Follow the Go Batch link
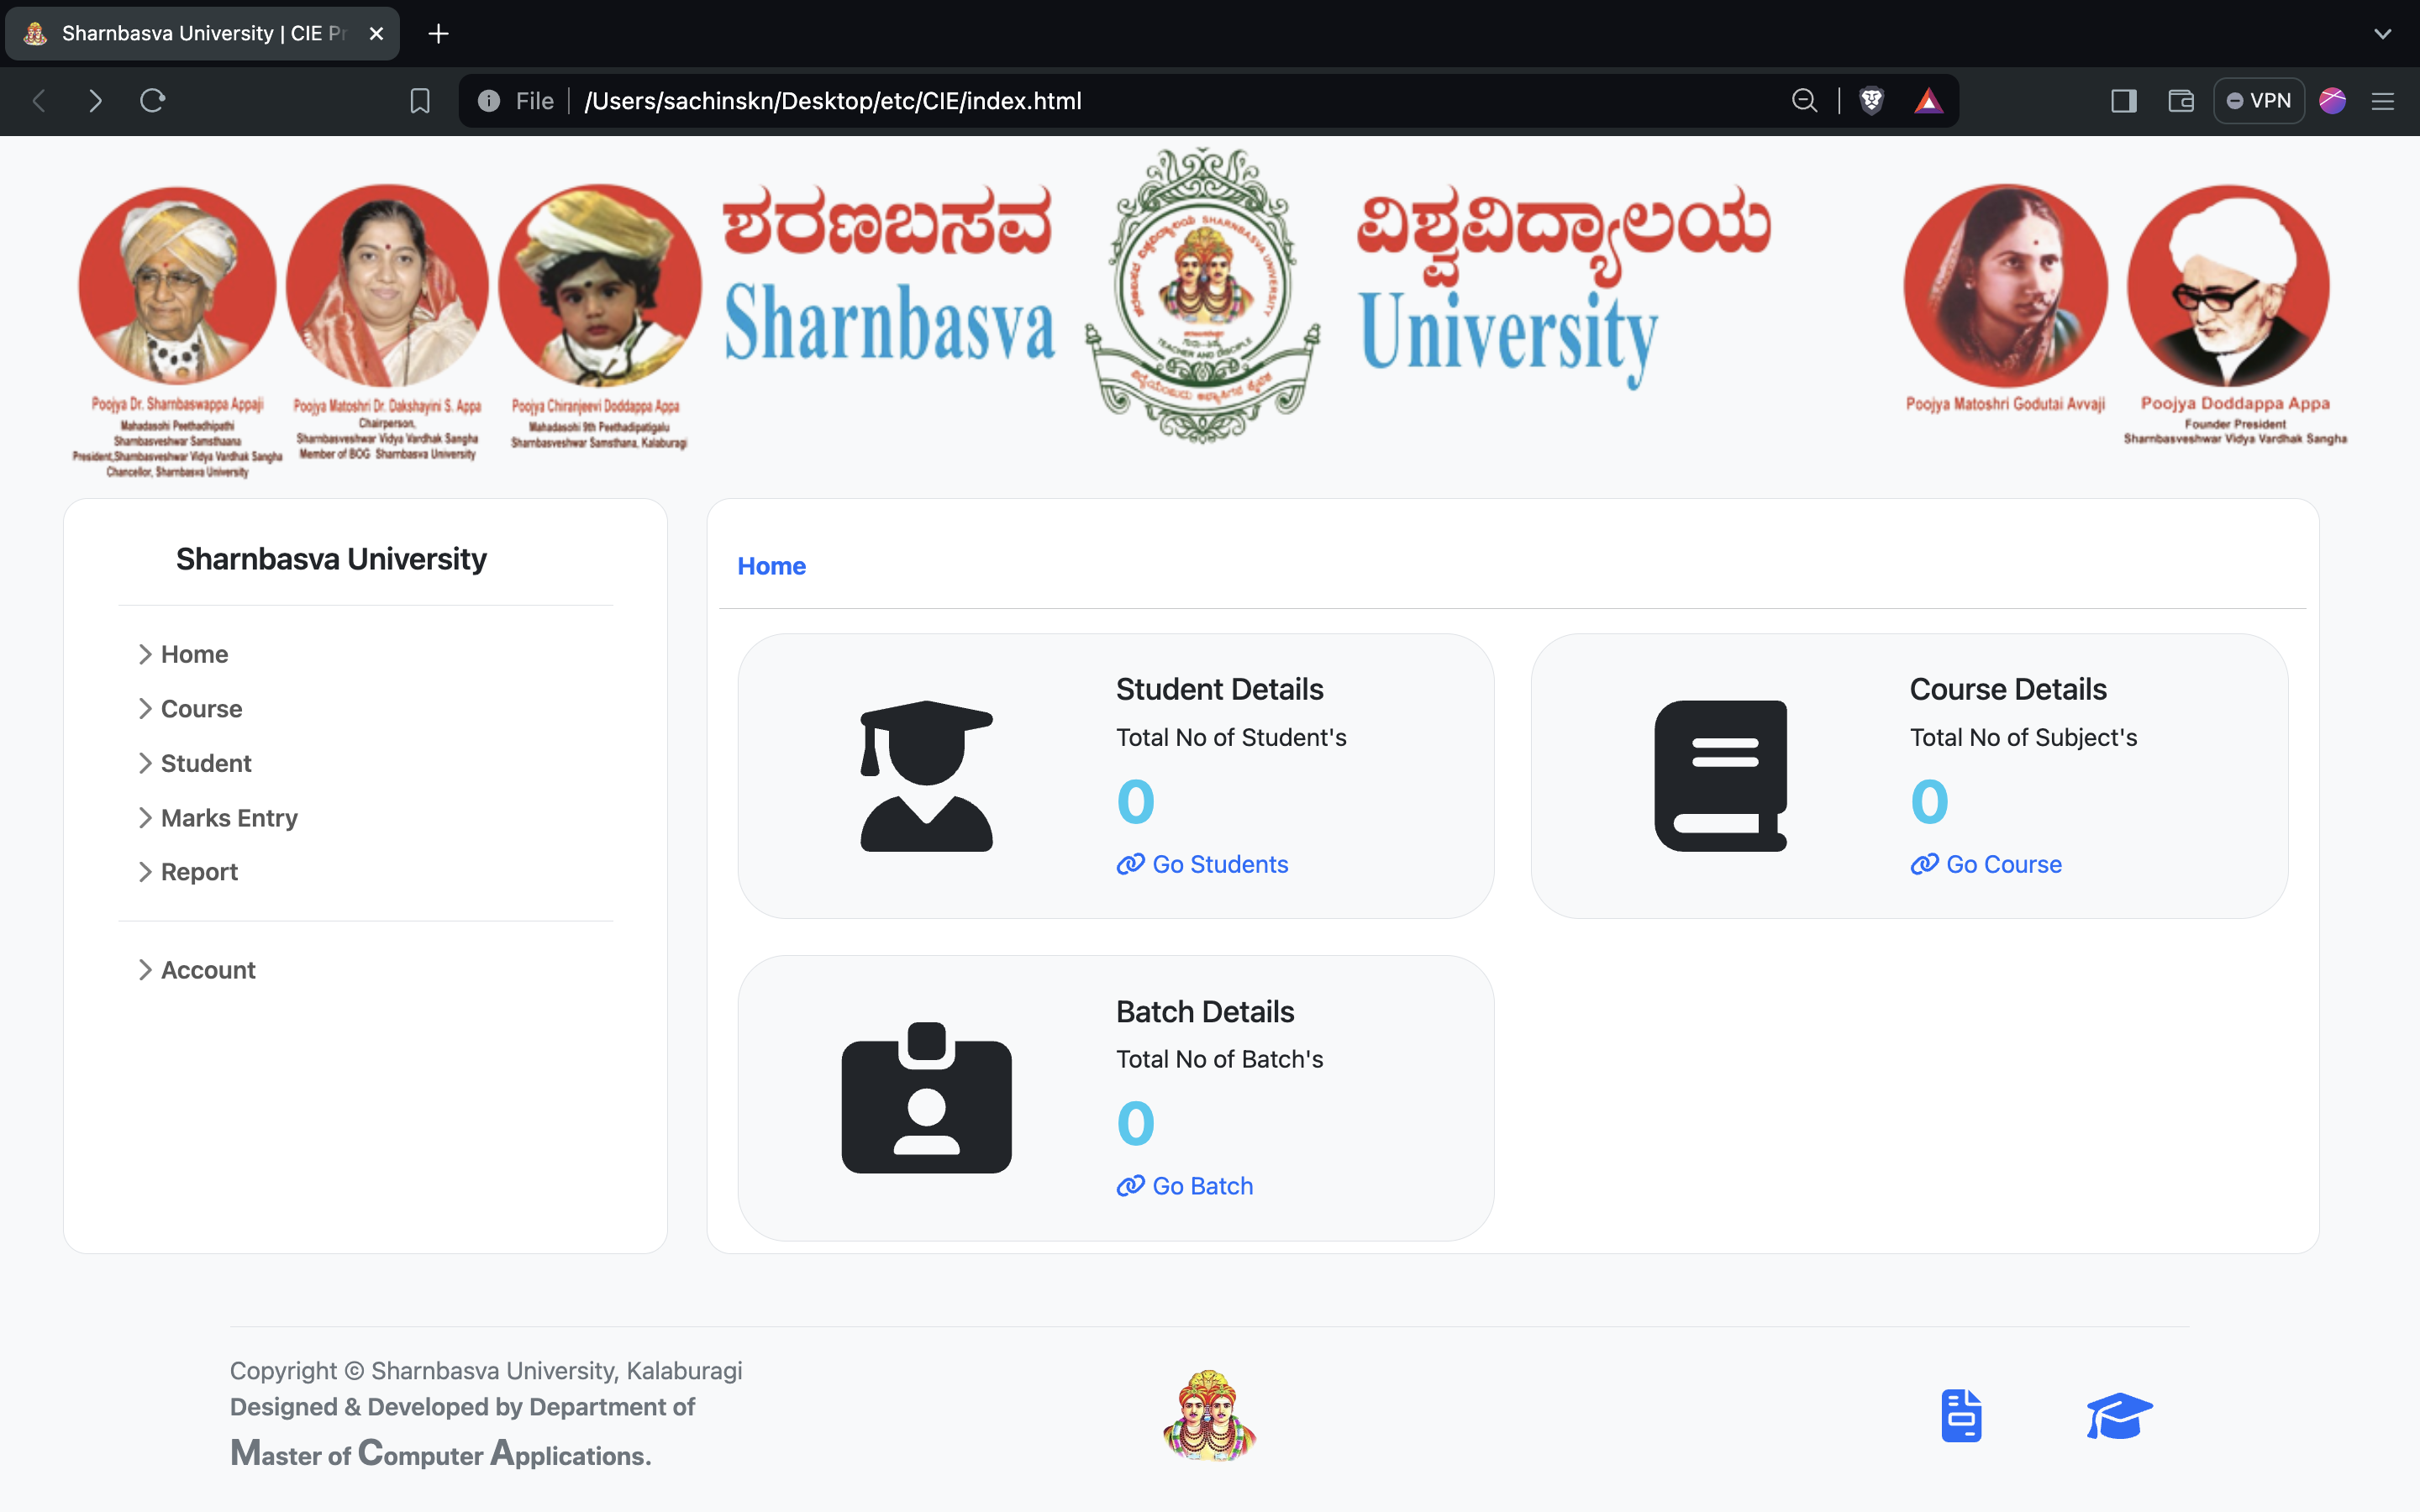Image resolution: width=2420 pixels, height=1512 pixels. [x=1203, y=1186]
